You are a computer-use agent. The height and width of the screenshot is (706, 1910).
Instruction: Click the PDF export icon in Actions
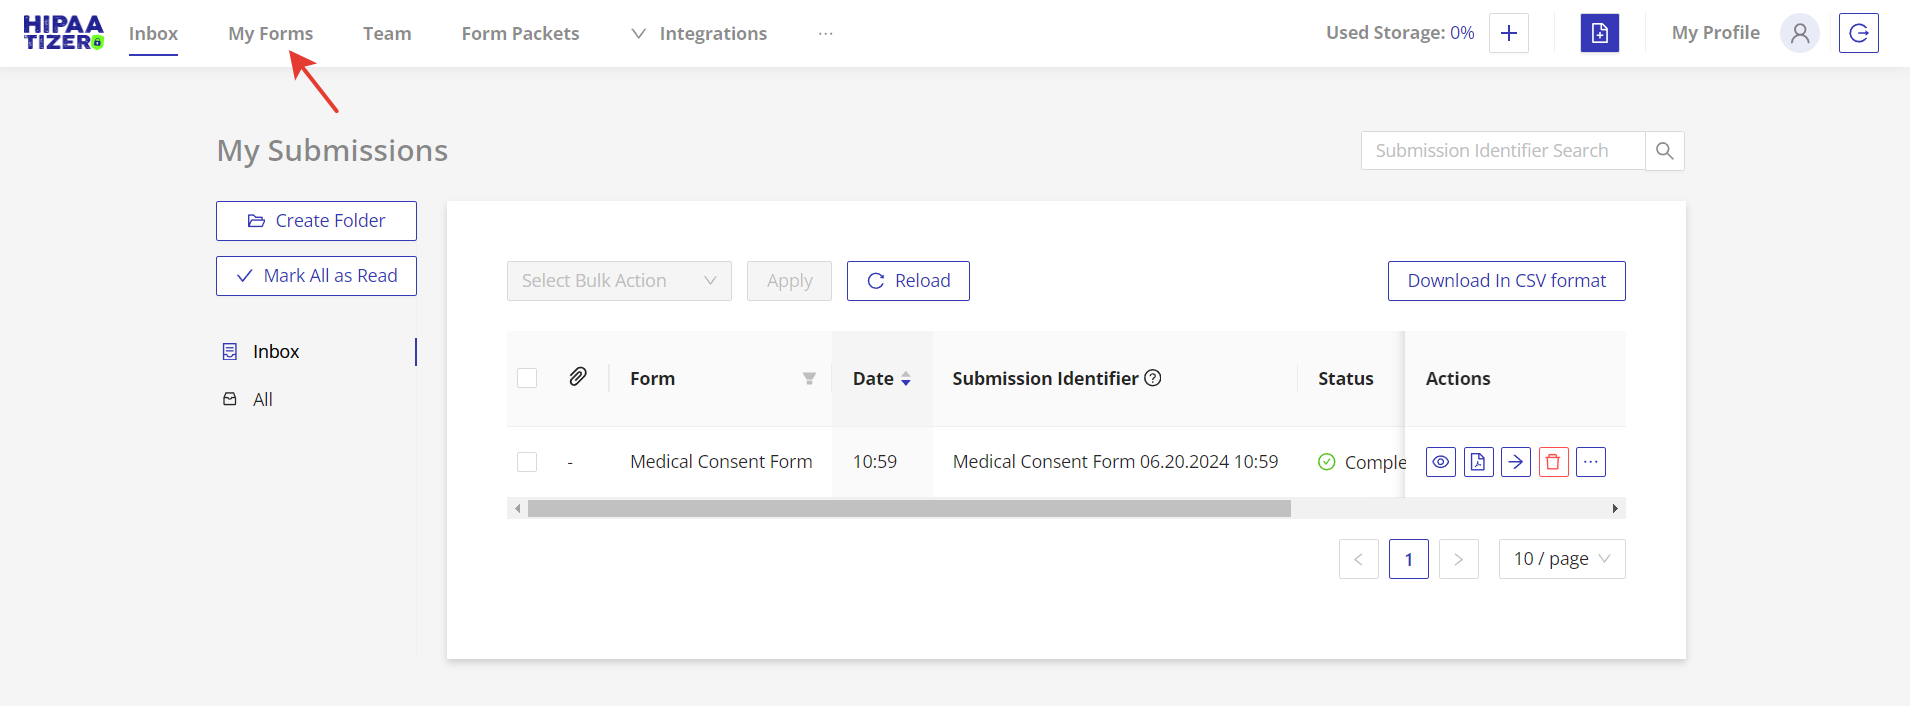[x=1478, y=462]
